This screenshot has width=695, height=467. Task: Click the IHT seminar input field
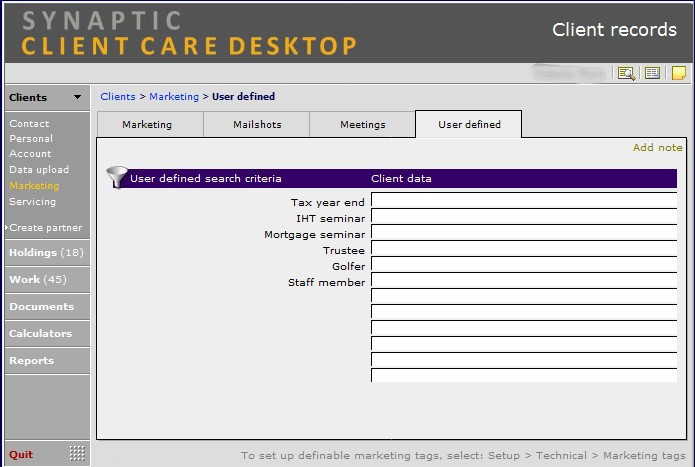coord(524,216)
